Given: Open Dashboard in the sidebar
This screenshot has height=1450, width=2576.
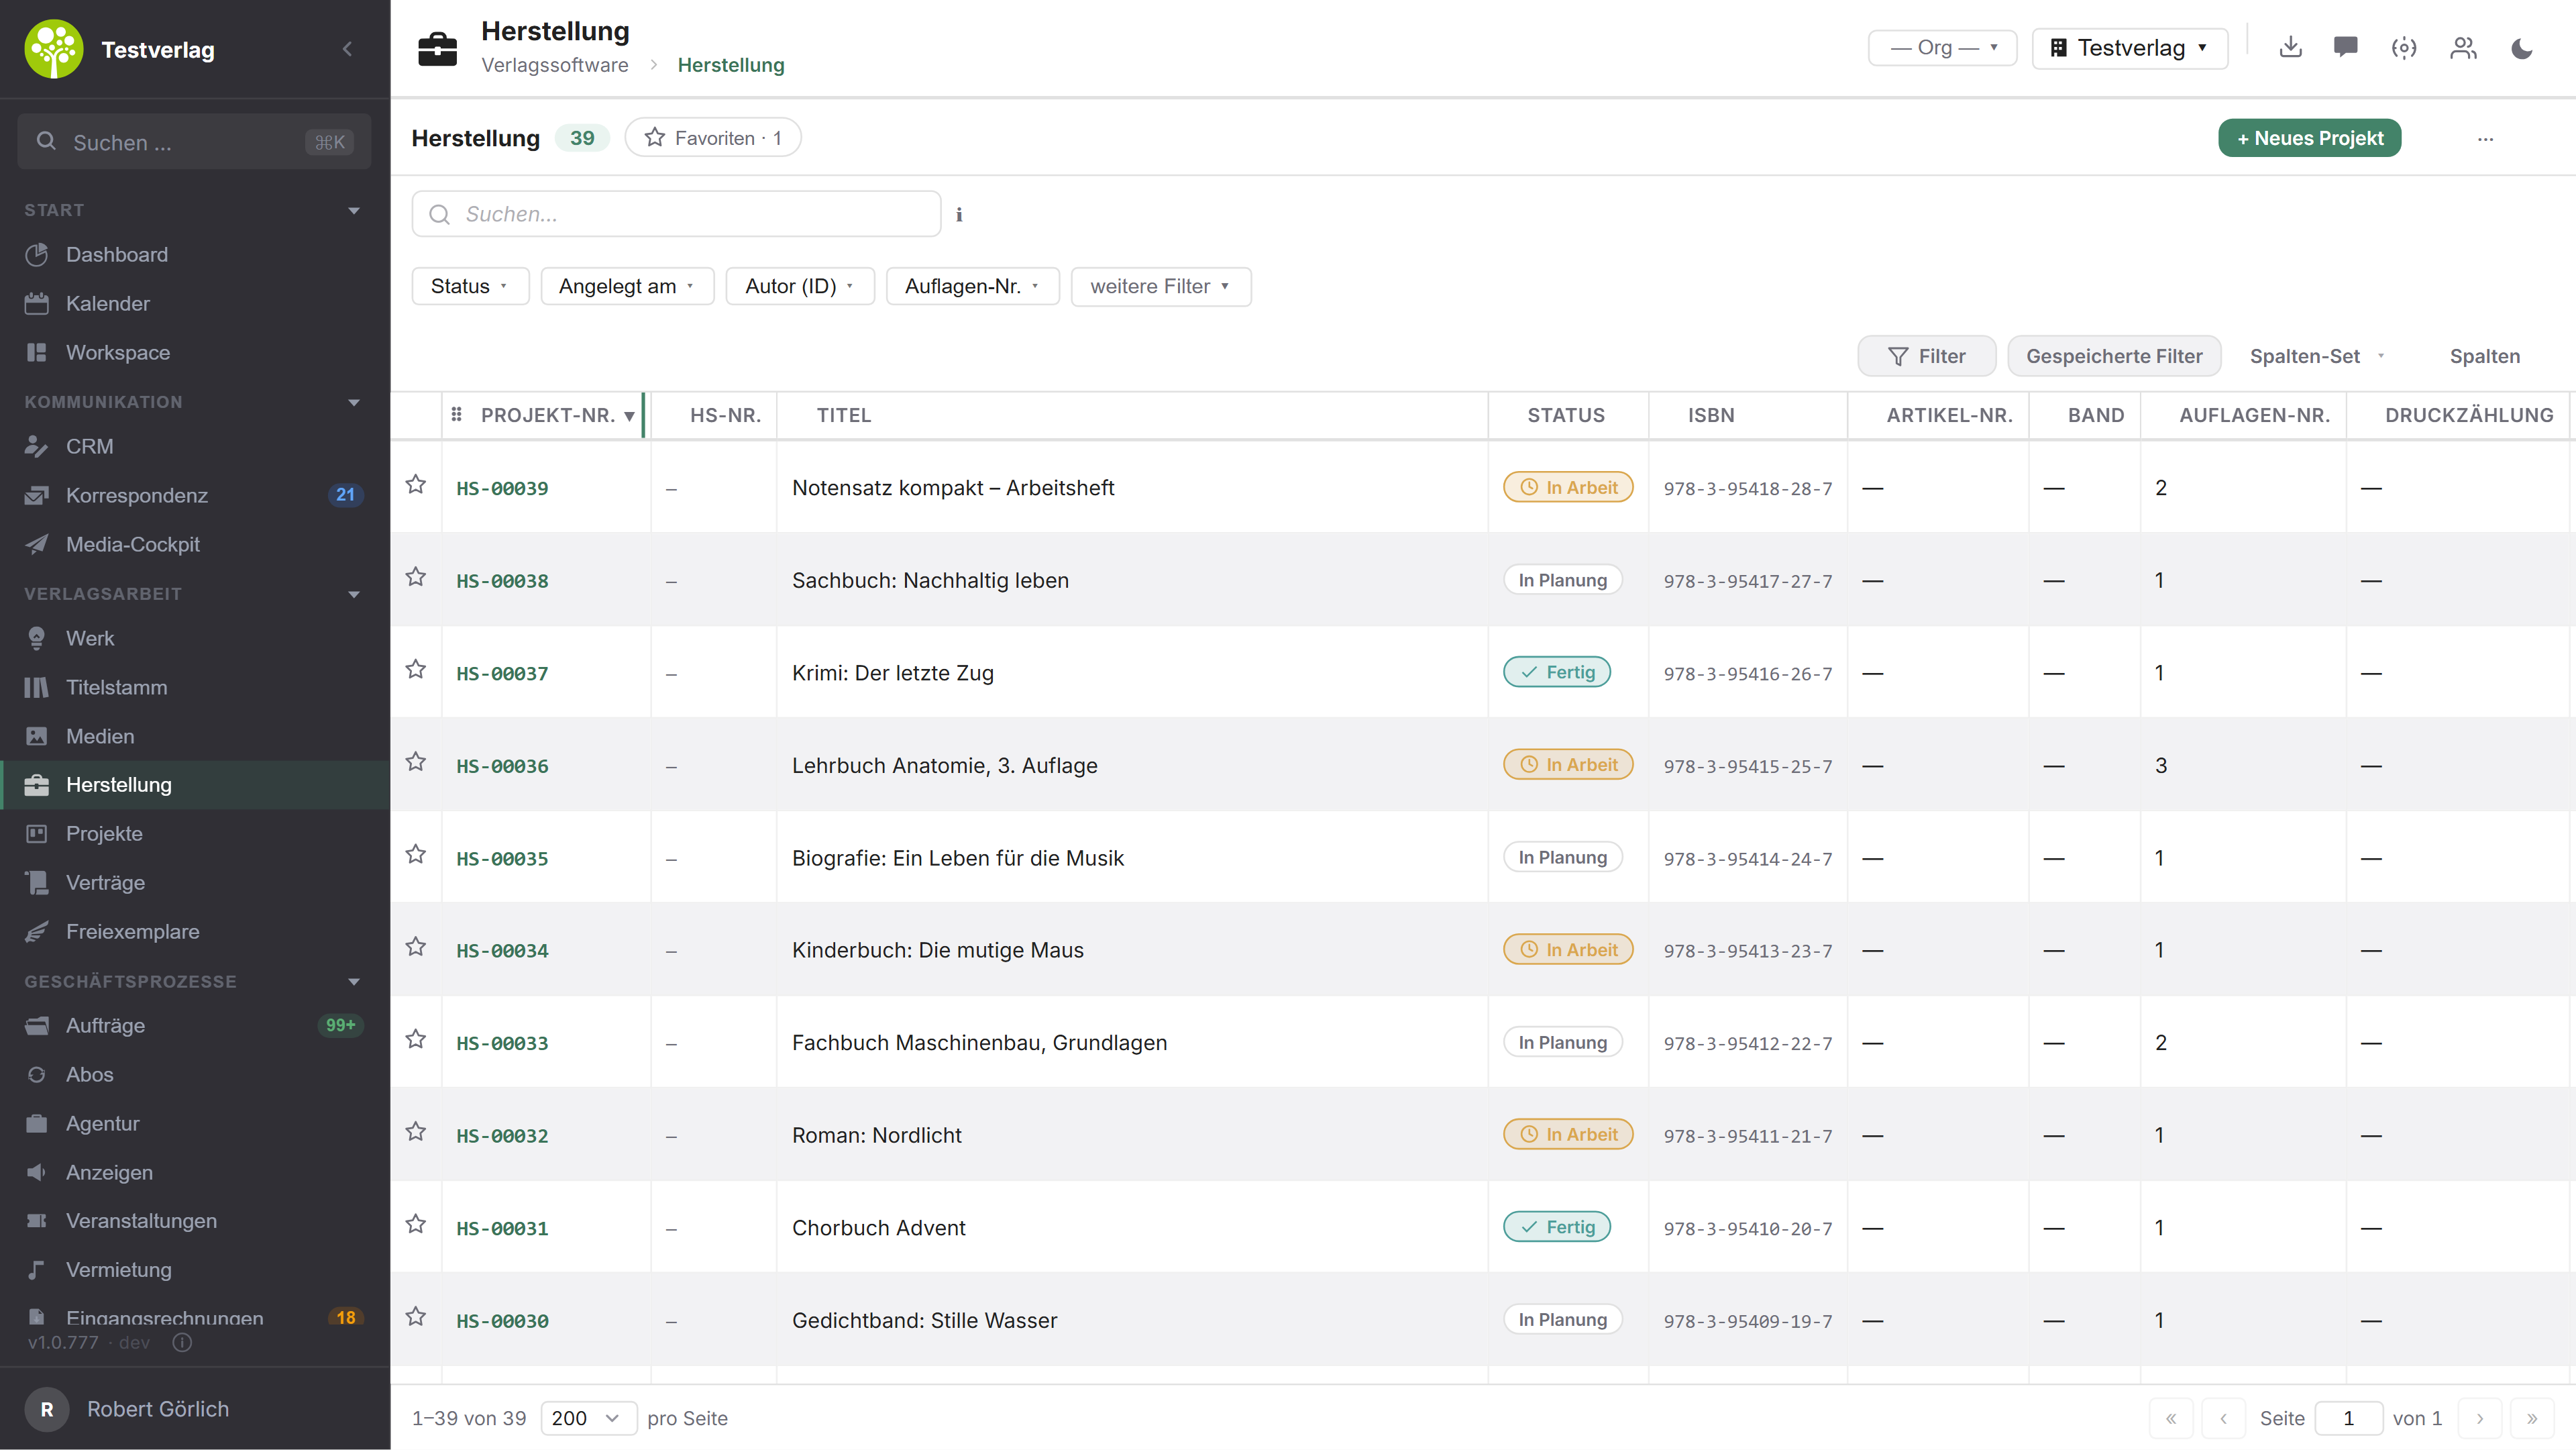Looking at the screenshot, I should click(195, 254).
